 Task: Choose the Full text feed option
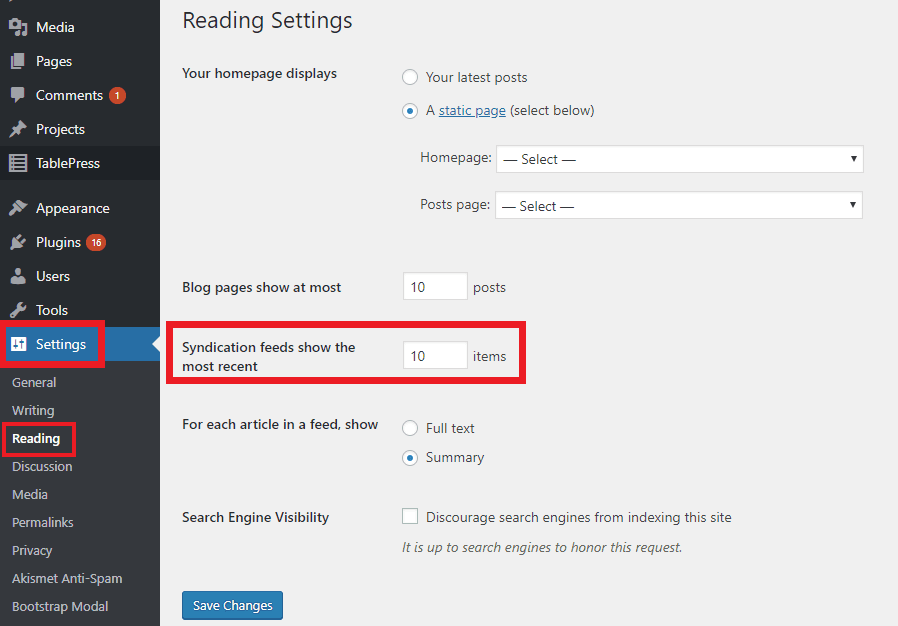click(409, 428)
